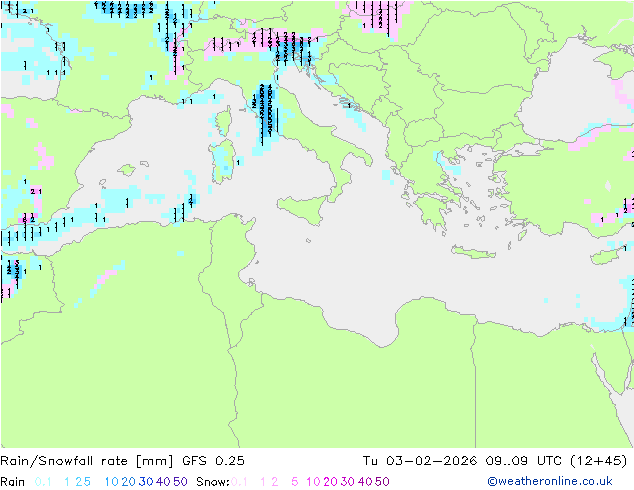Pick the Rain 10 legend value
This screenshot has width=634, height=490.
click(112, 482)
